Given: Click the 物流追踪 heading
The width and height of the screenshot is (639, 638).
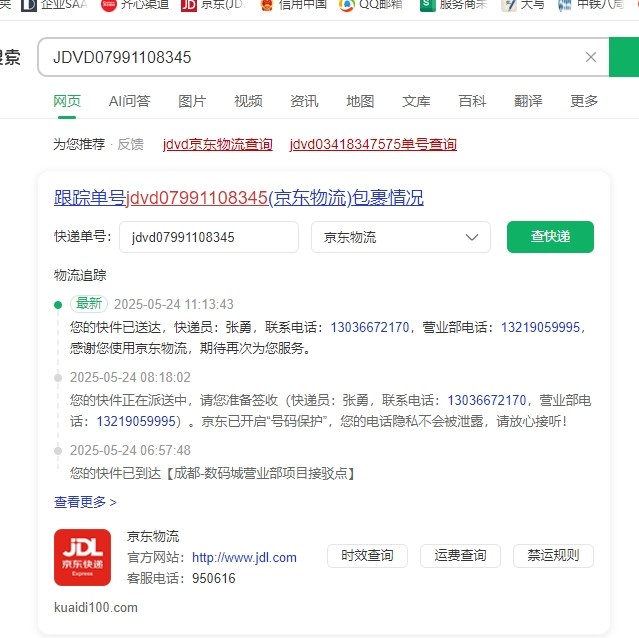Looking at the screenshot, I should point(80,275).
